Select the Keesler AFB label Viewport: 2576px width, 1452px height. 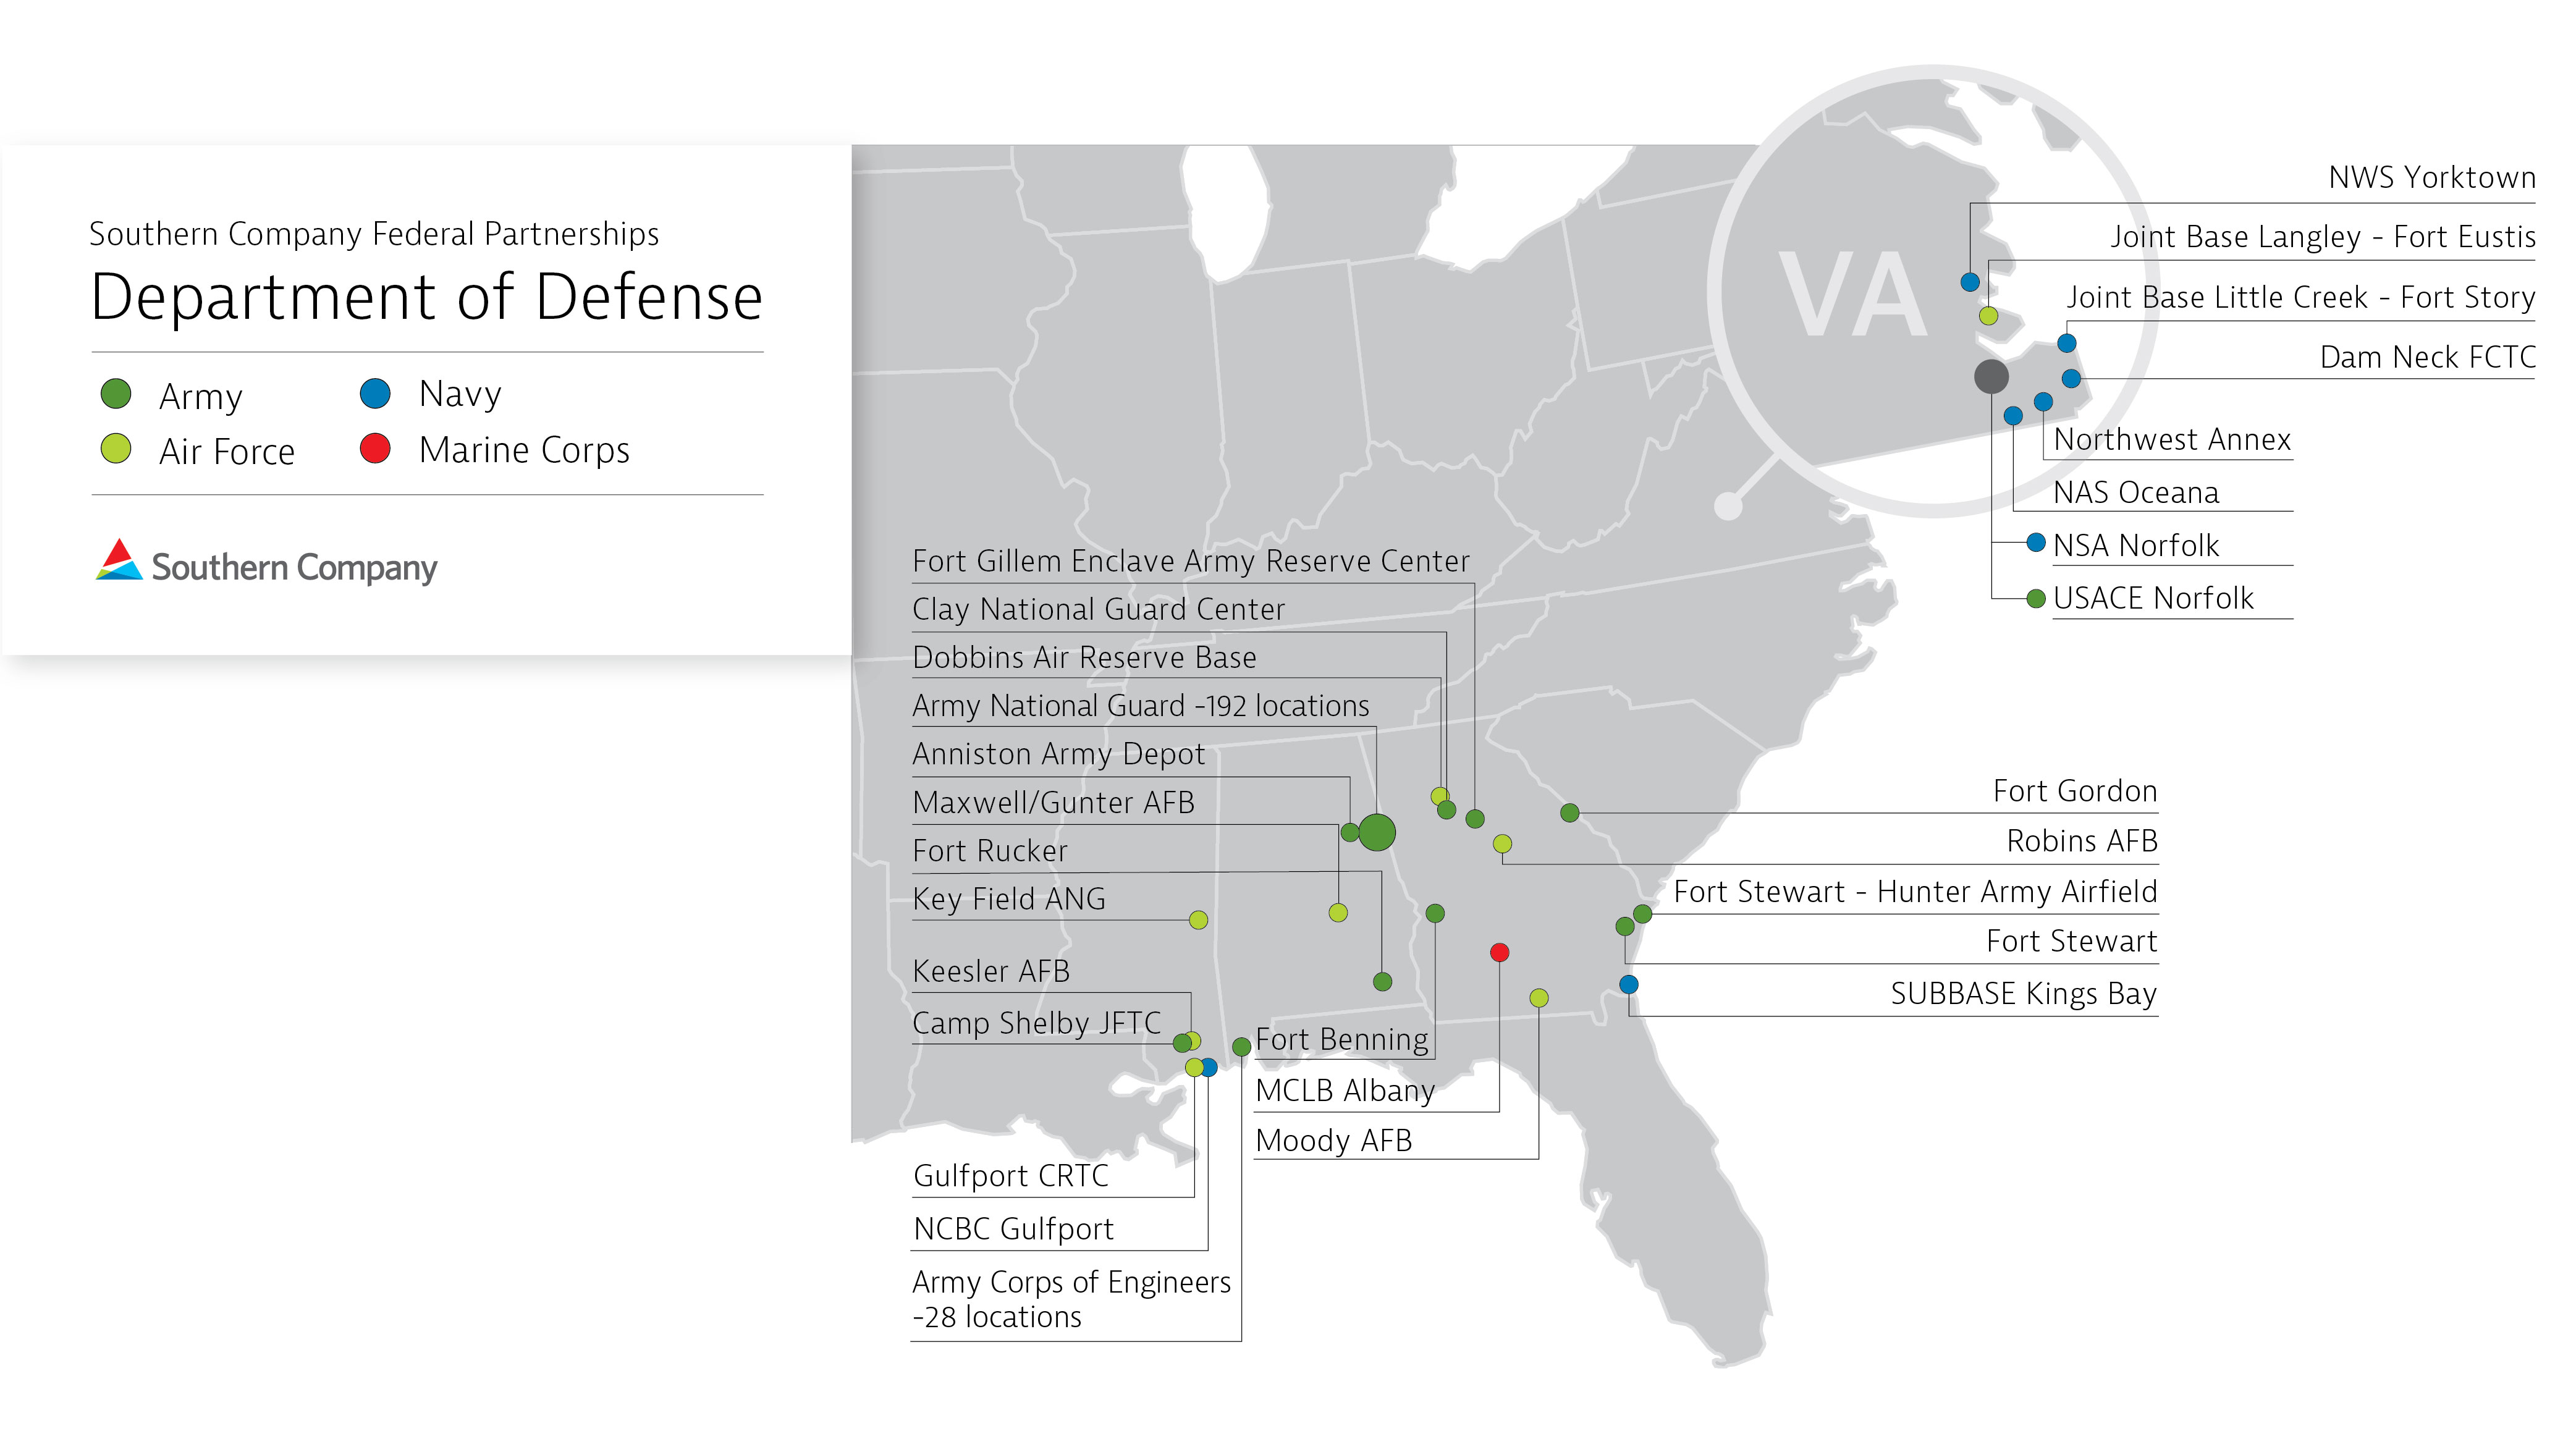[x=991, y=972]
